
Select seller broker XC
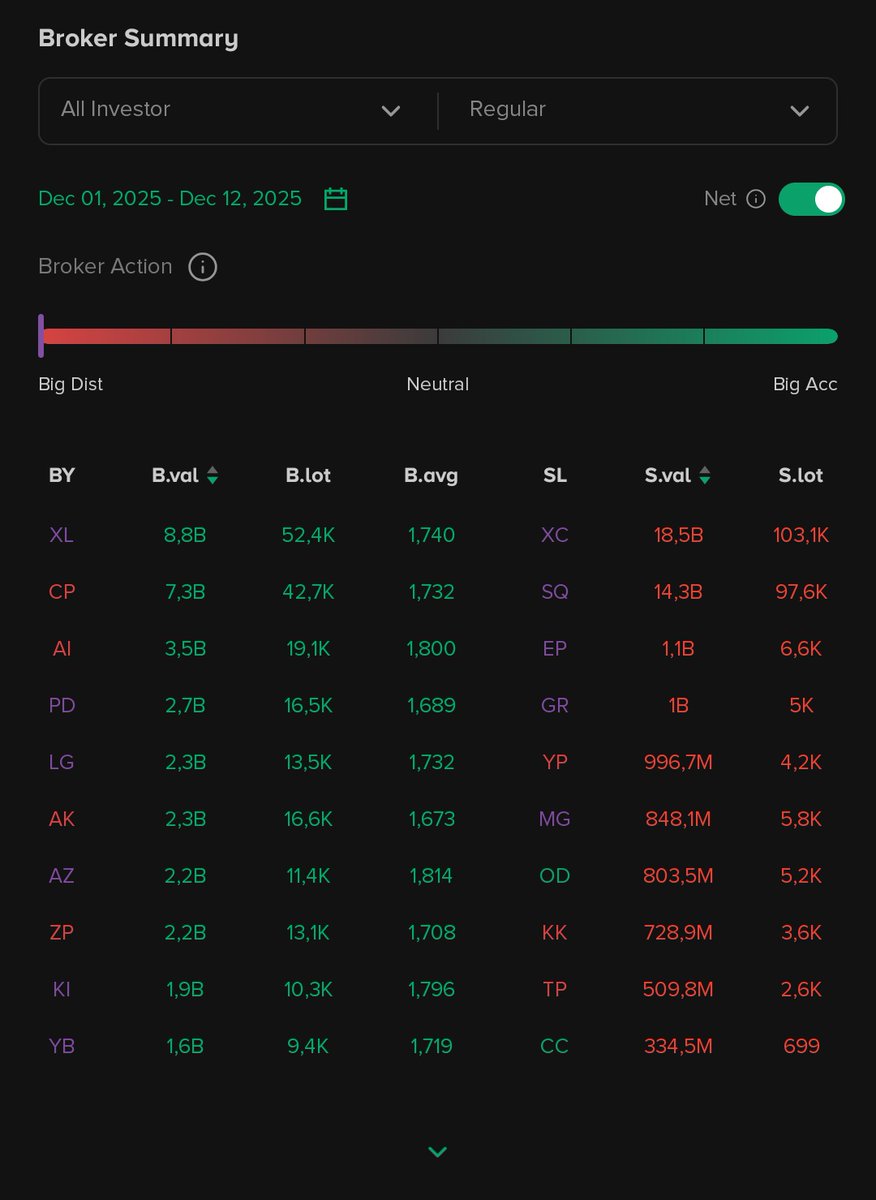pyautogui.click(x=555, y=535)
